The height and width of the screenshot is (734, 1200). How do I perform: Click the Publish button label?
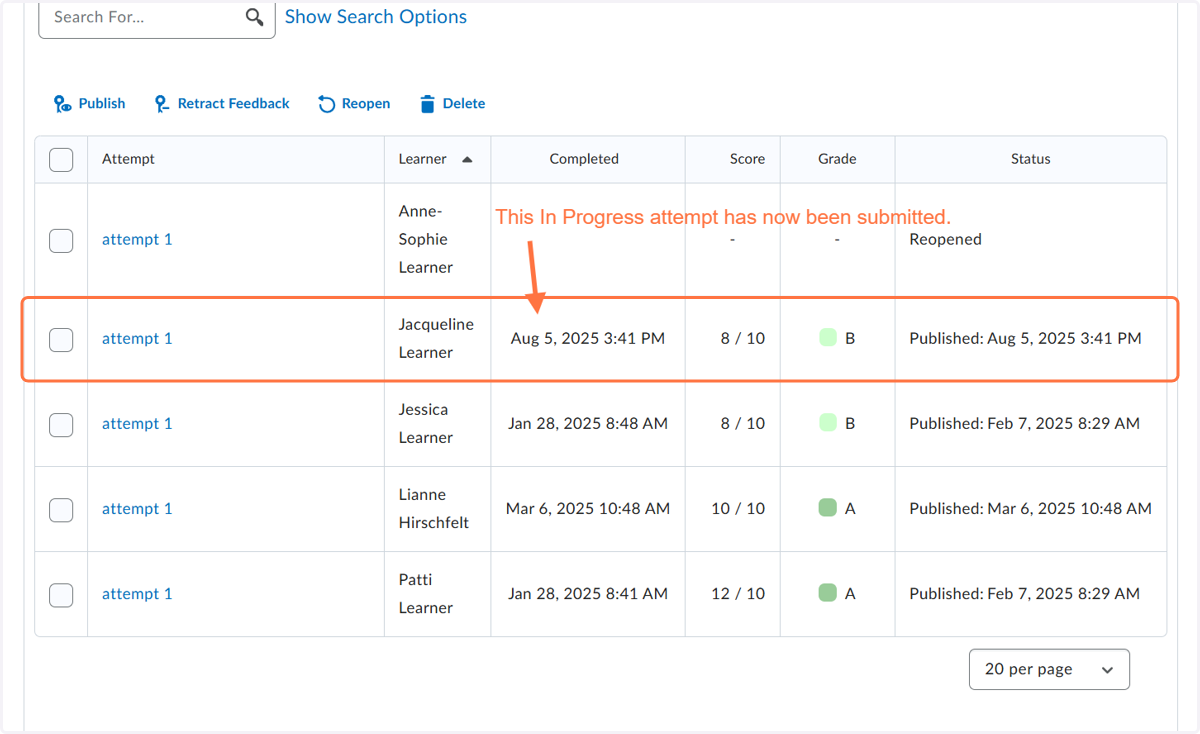point(102,104)
